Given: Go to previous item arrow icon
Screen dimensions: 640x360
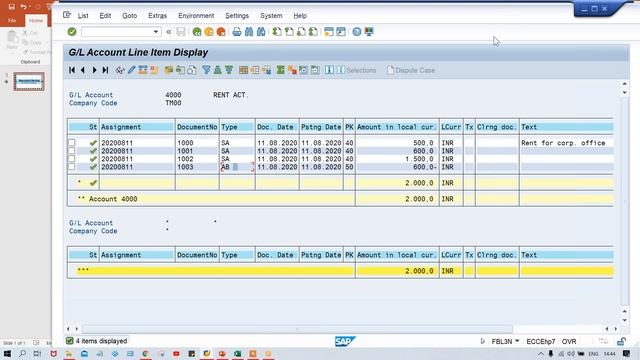Looking at the screenshot, I should (x=83, y=70).
